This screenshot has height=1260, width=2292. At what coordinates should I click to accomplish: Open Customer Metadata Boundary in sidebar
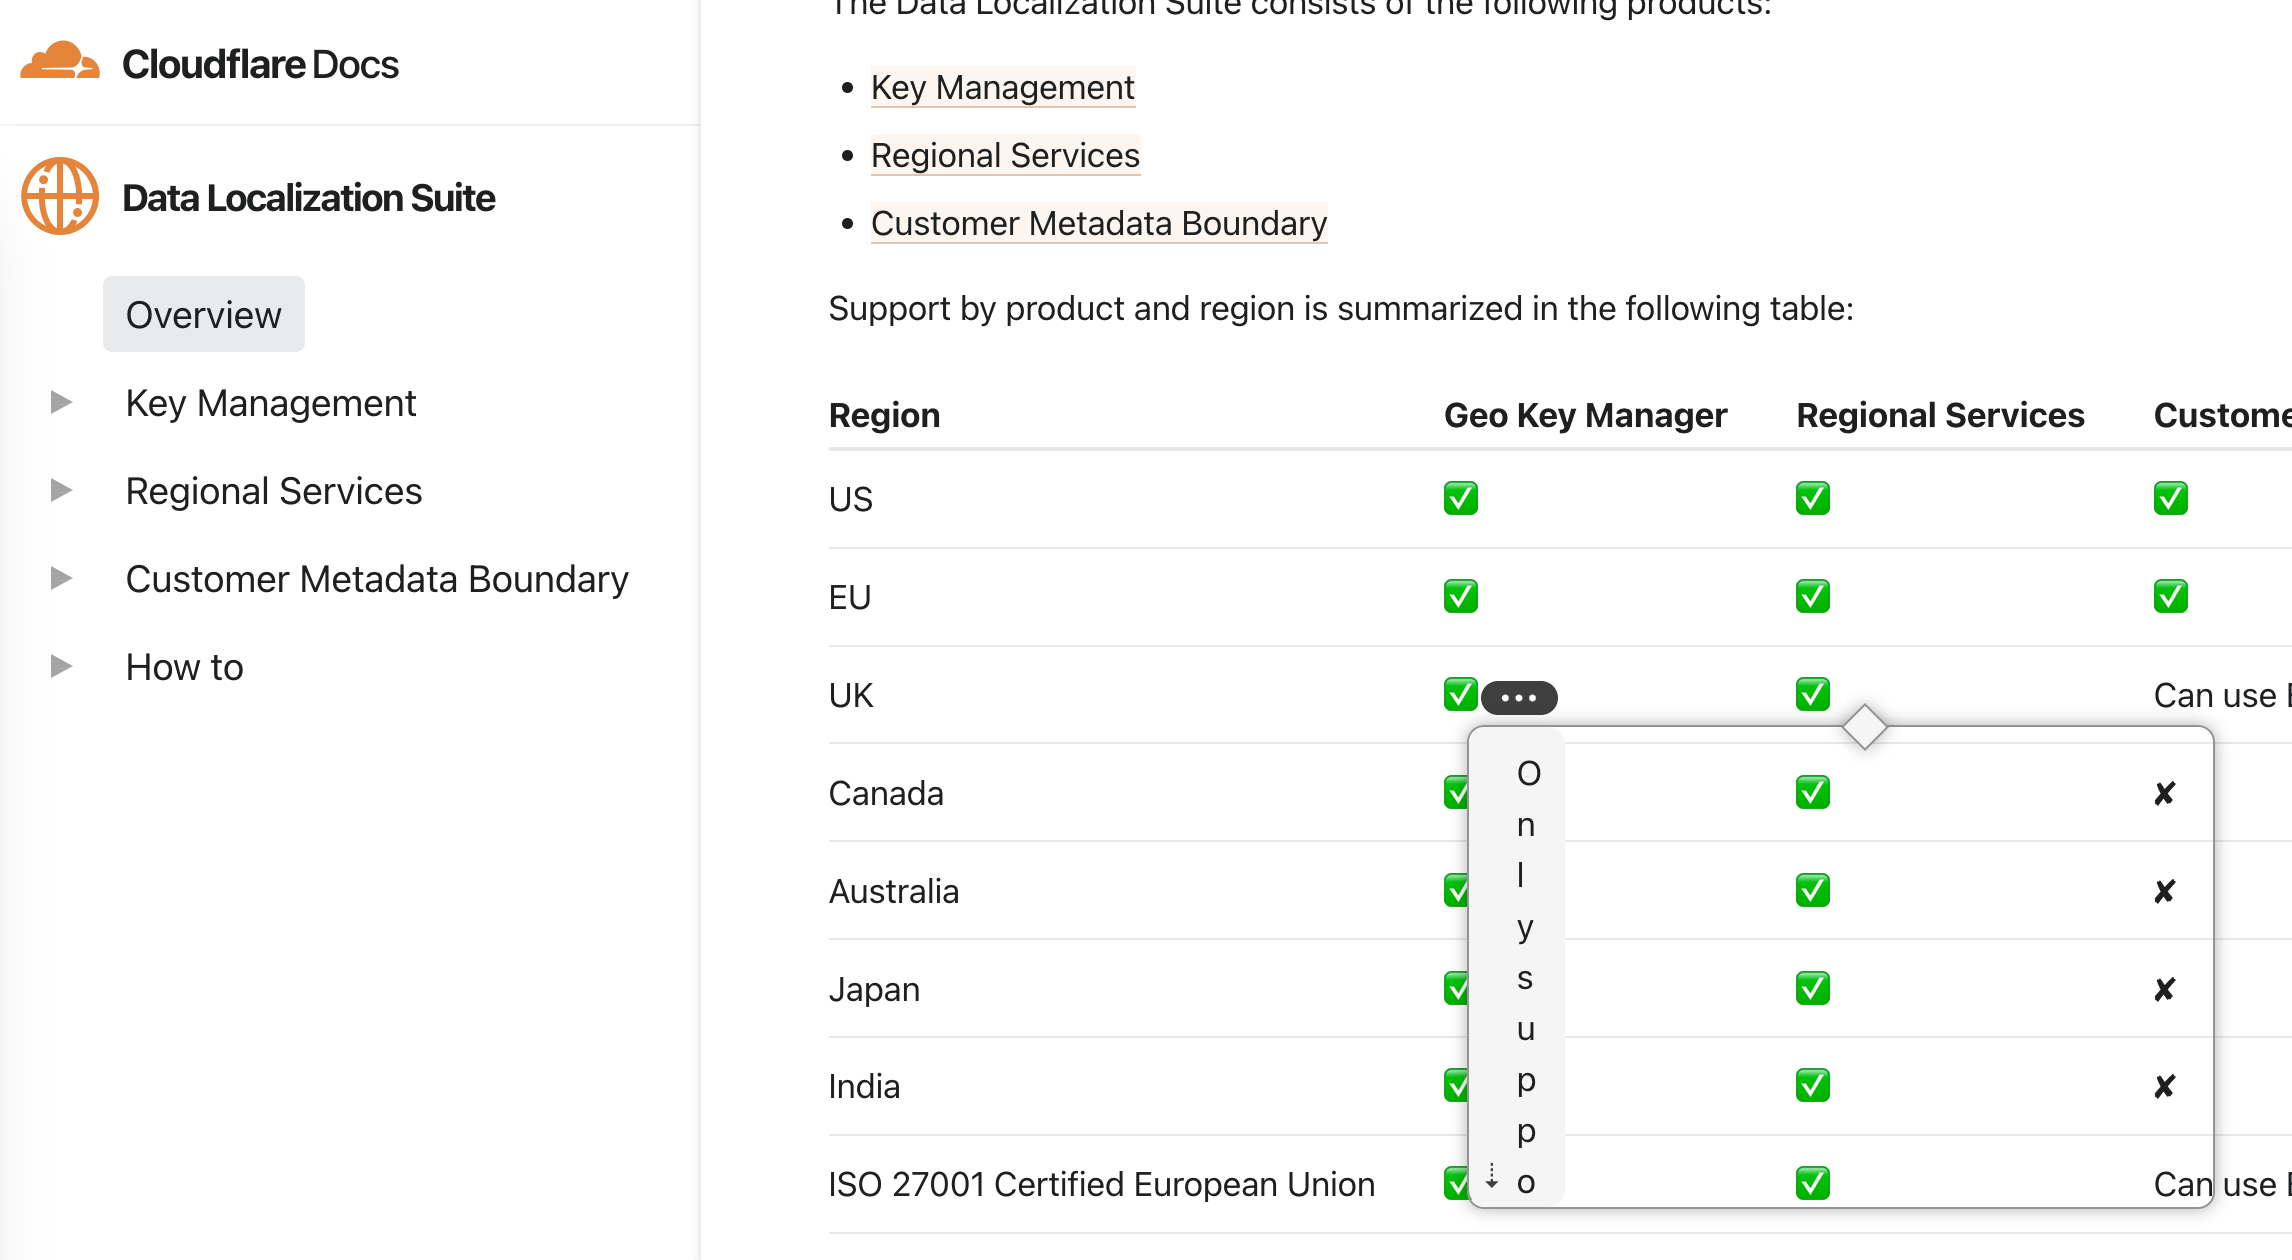(377, 579)
